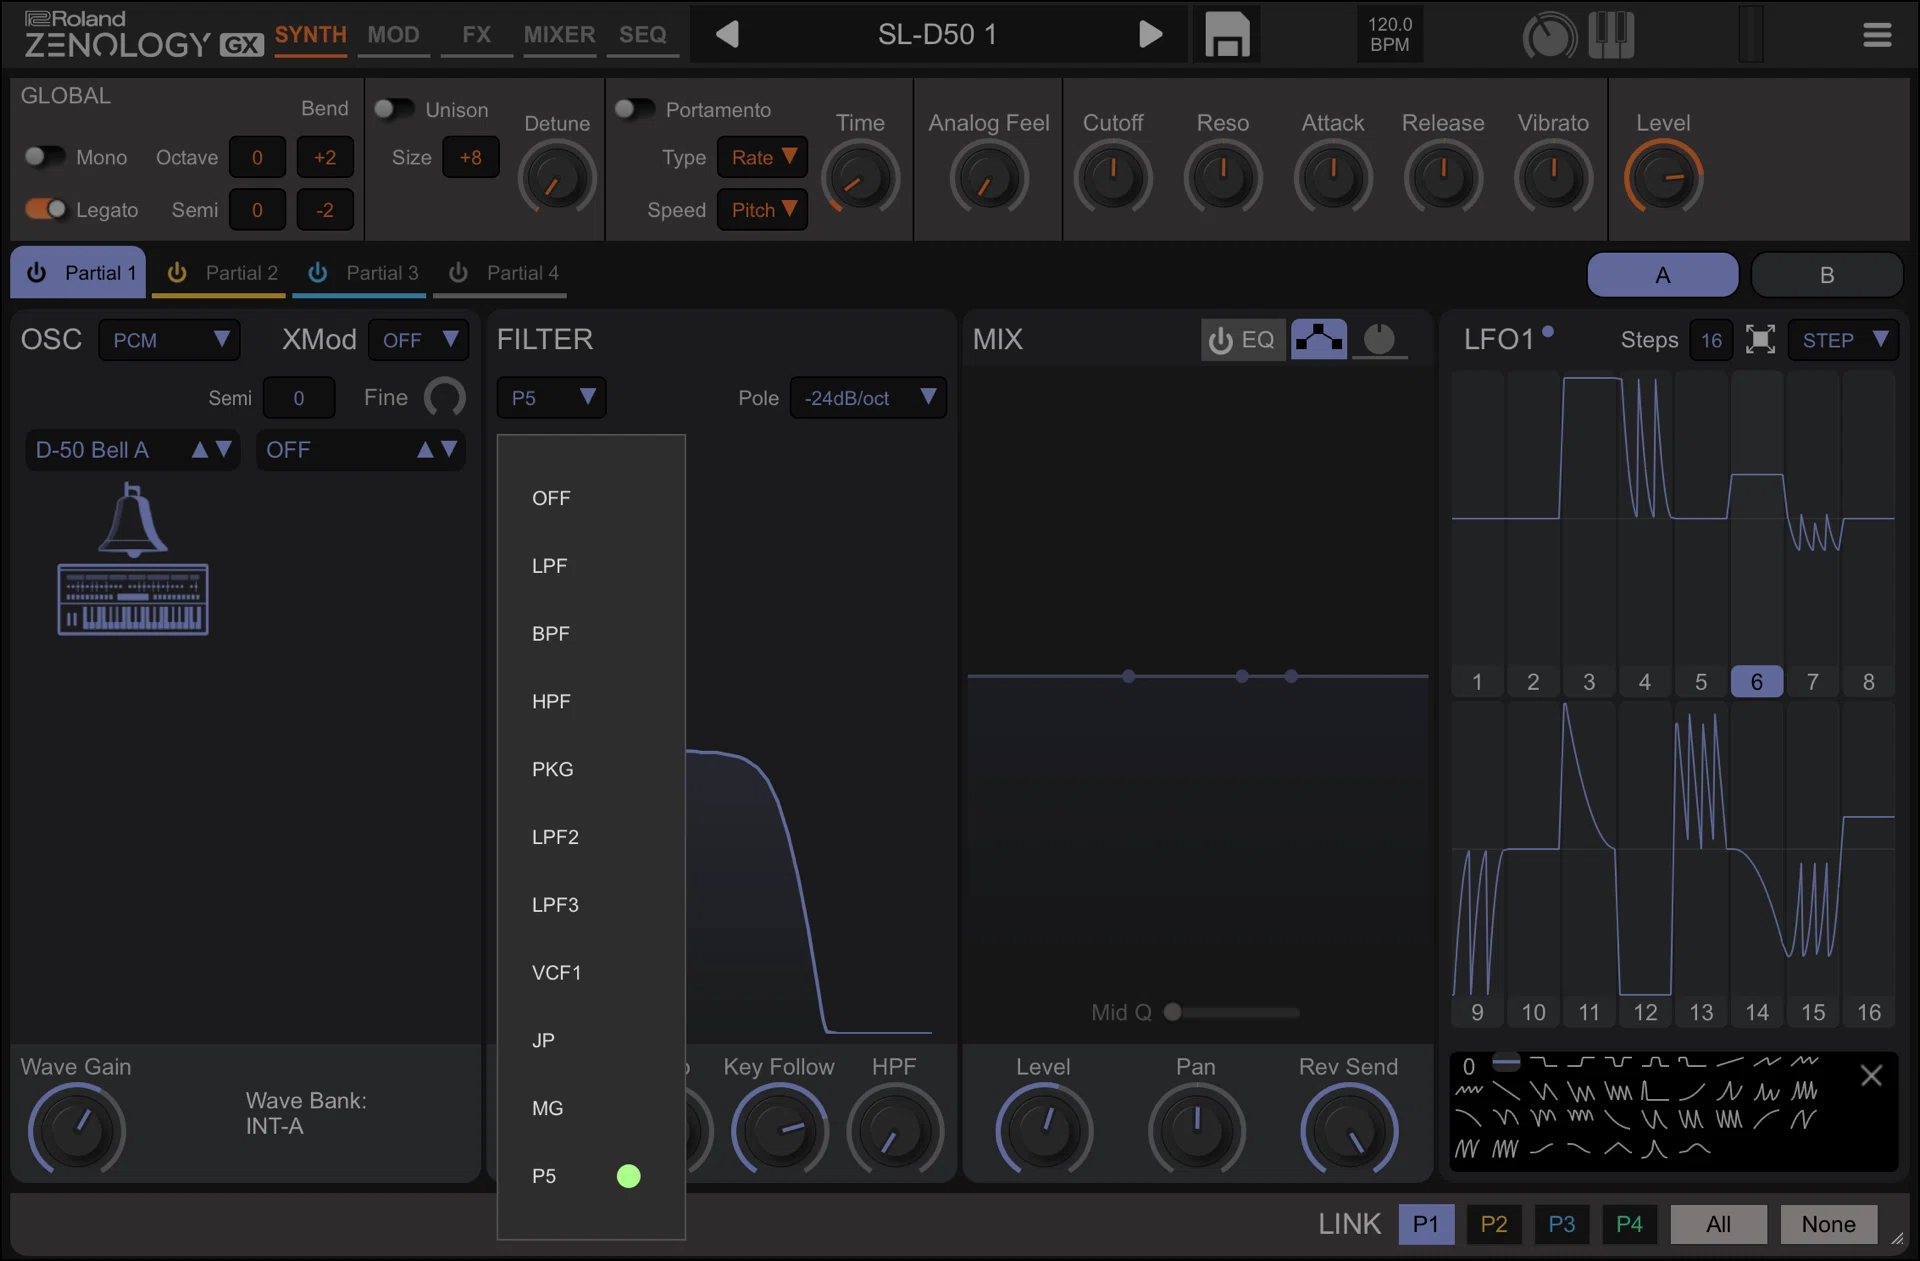Image resolution: width=1920 pixels, height=1261 pixels.
Task: Pick HPF from the filter type list
Action: pos(591,702)
